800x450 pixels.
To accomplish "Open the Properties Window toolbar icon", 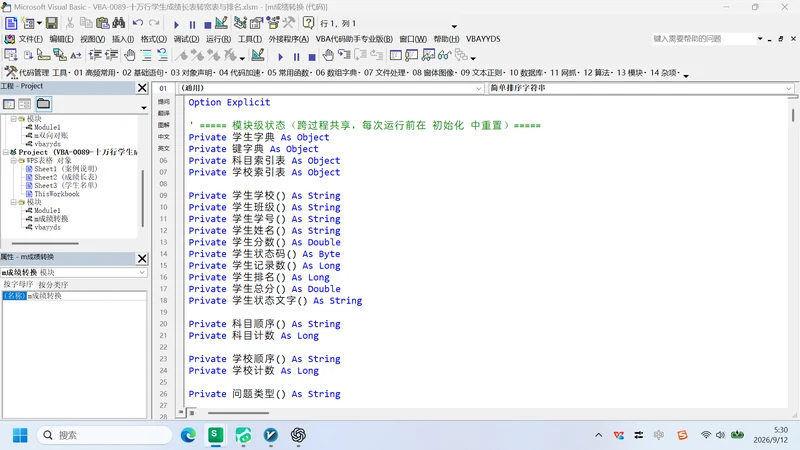I will 256,23.
